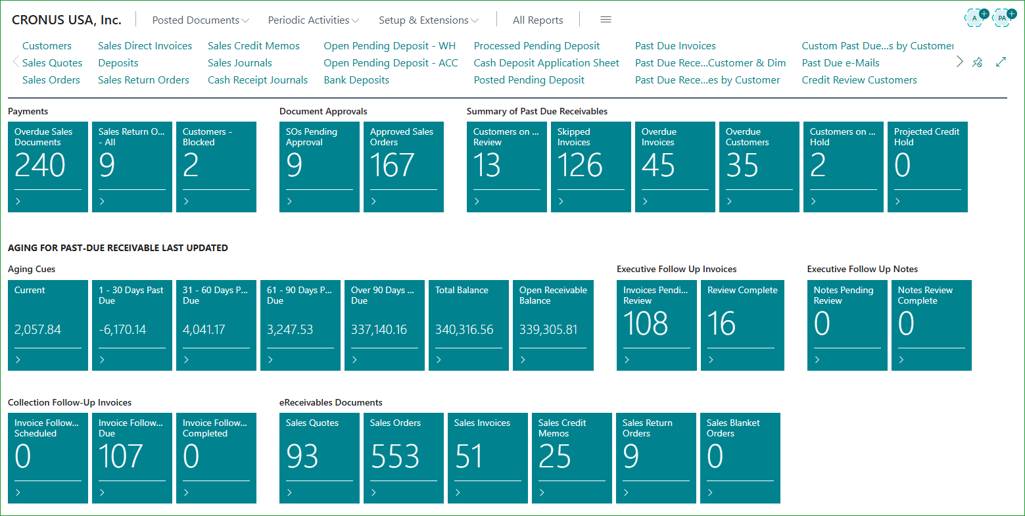1025x516 pixels.
Task: Click right arrow to show more links
Action: point(960,62)
